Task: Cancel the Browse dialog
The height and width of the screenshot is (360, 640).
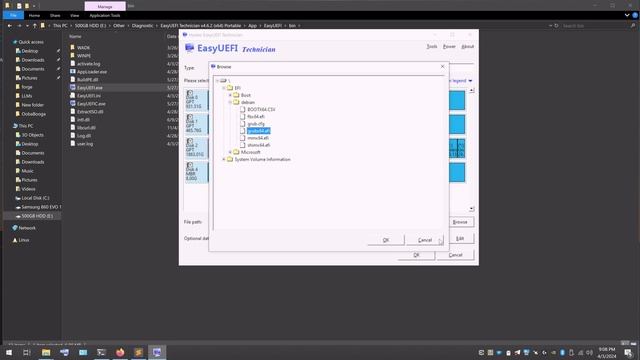Action: coord(425,240)
